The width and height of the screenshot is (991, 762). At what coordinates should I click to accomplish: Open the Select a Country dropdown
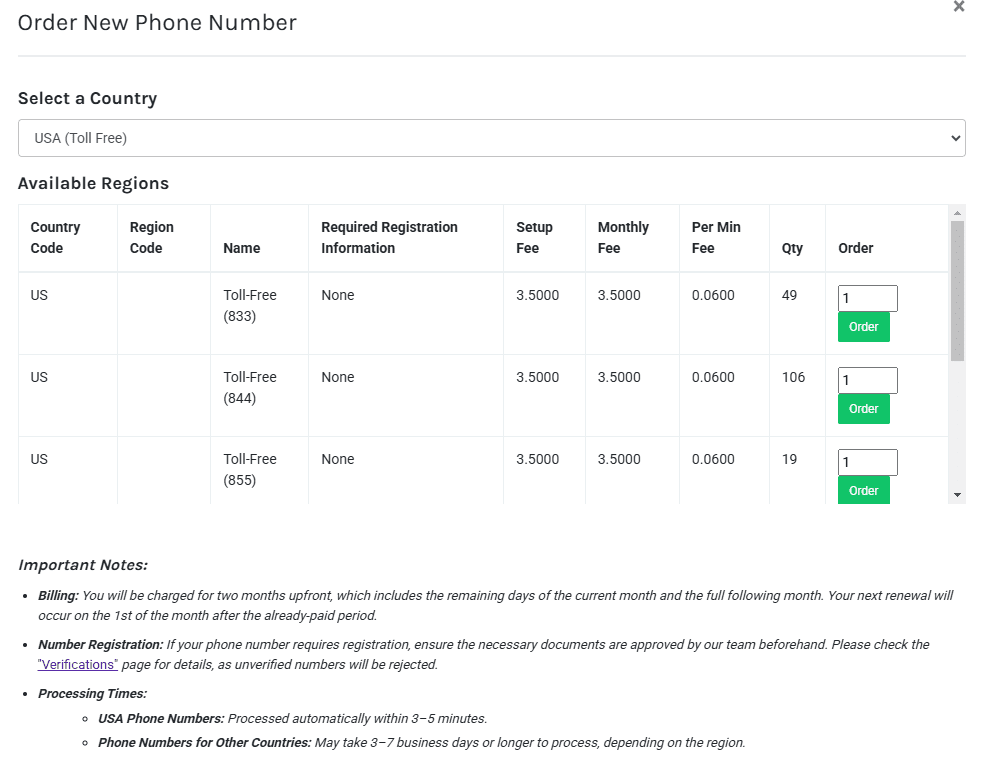[x=491, y=138]
